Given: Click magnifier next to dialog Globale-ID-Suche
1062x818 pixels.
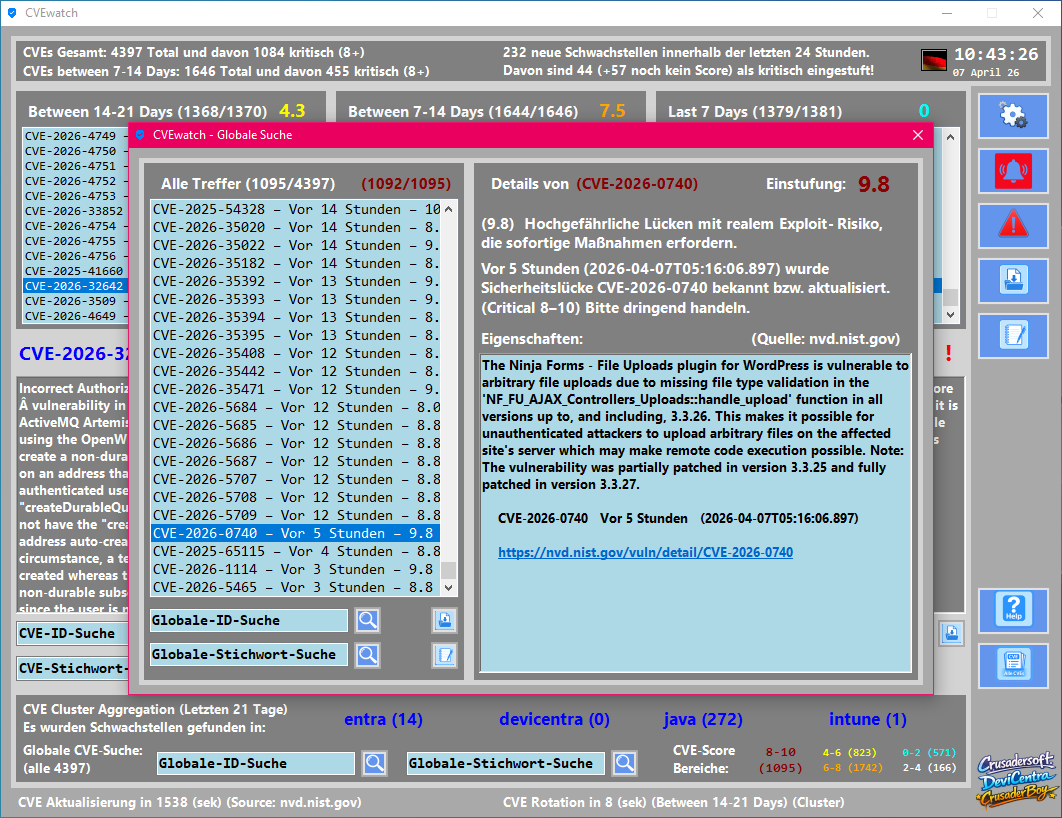Looking at the screenshot, I should tap(368, 620).
